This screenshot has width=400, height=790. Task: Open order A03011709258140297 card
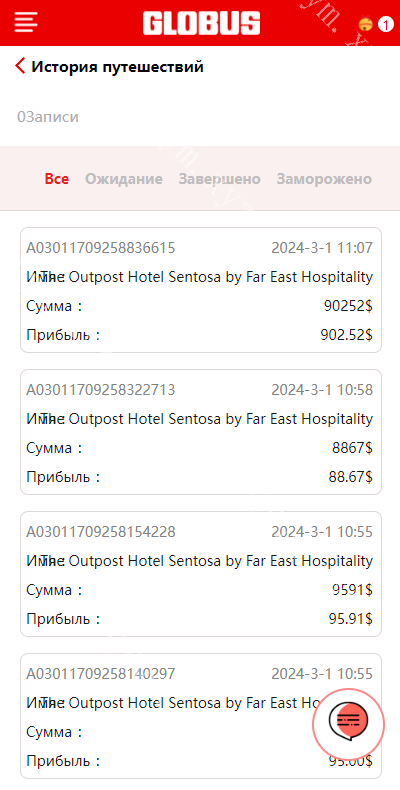201,716
